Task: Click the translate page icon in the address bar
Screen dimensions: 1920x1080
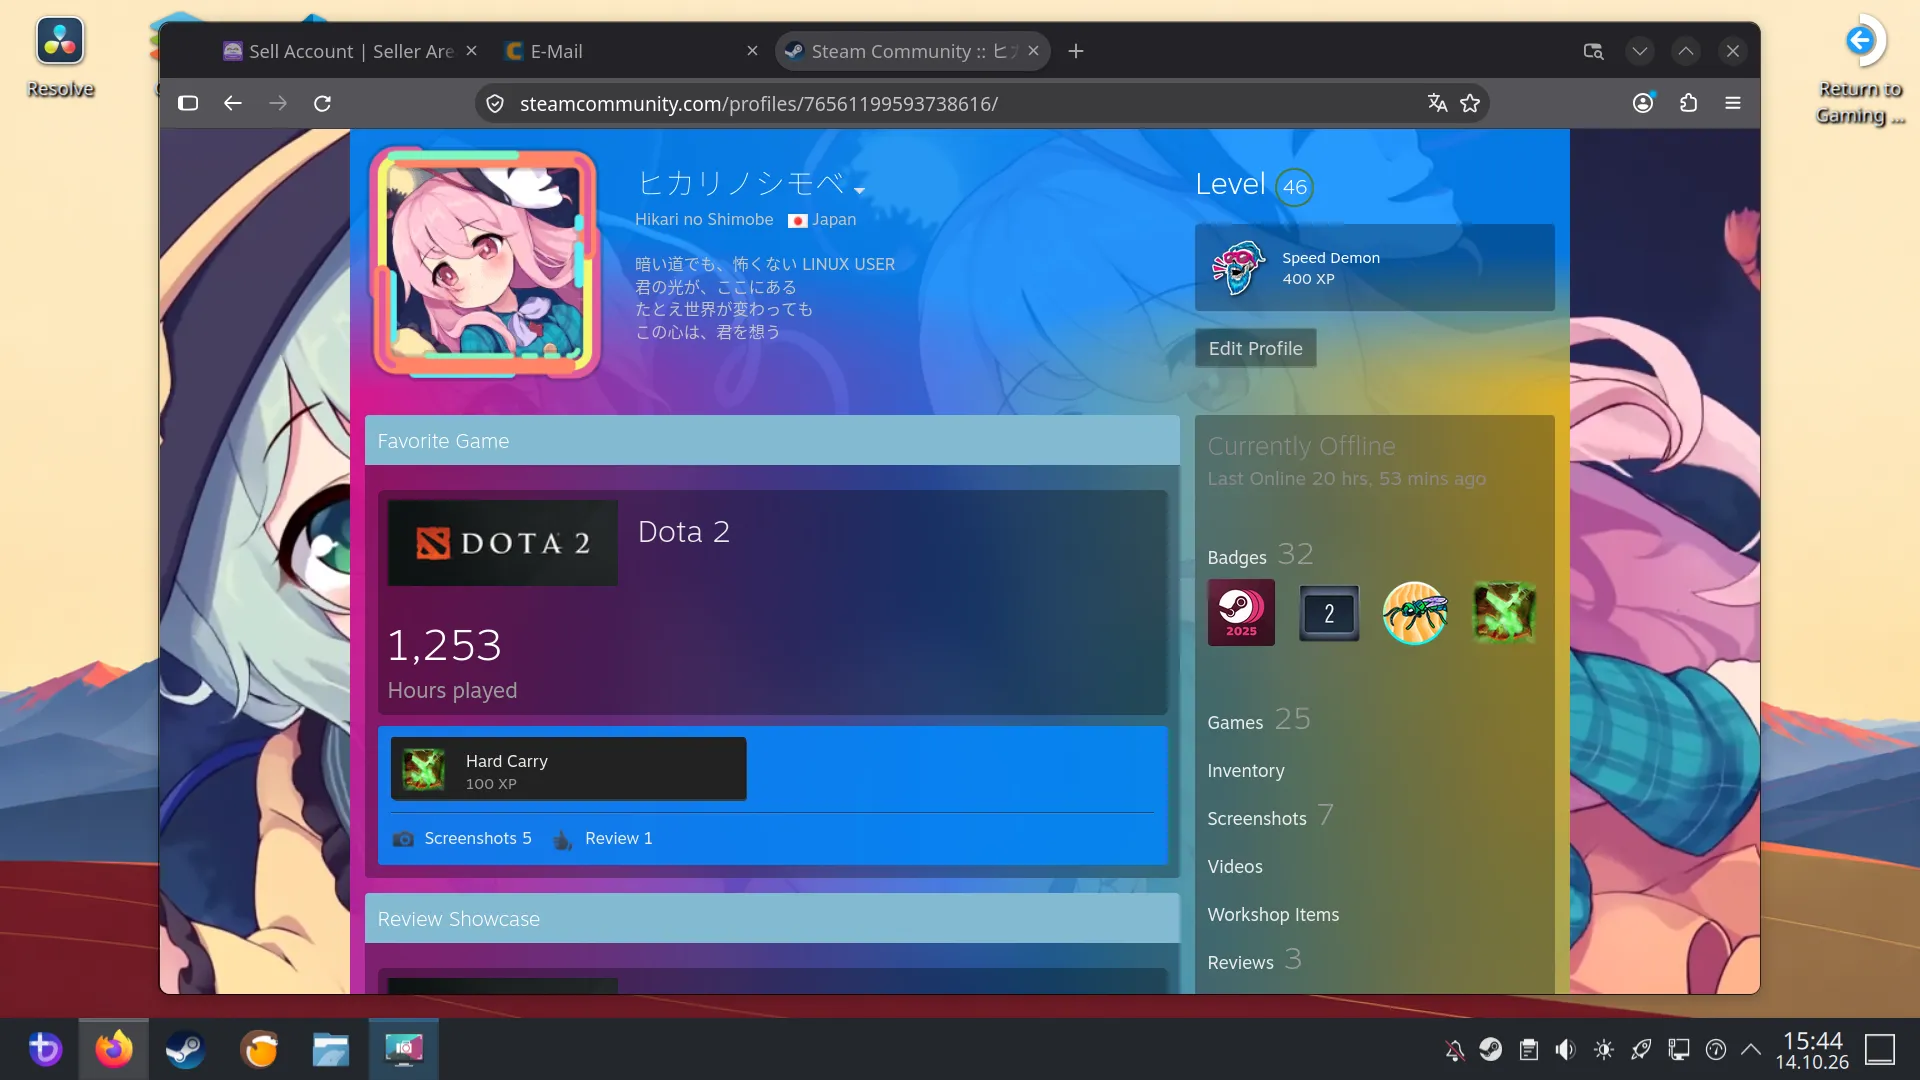Action: coord(1437,103)
